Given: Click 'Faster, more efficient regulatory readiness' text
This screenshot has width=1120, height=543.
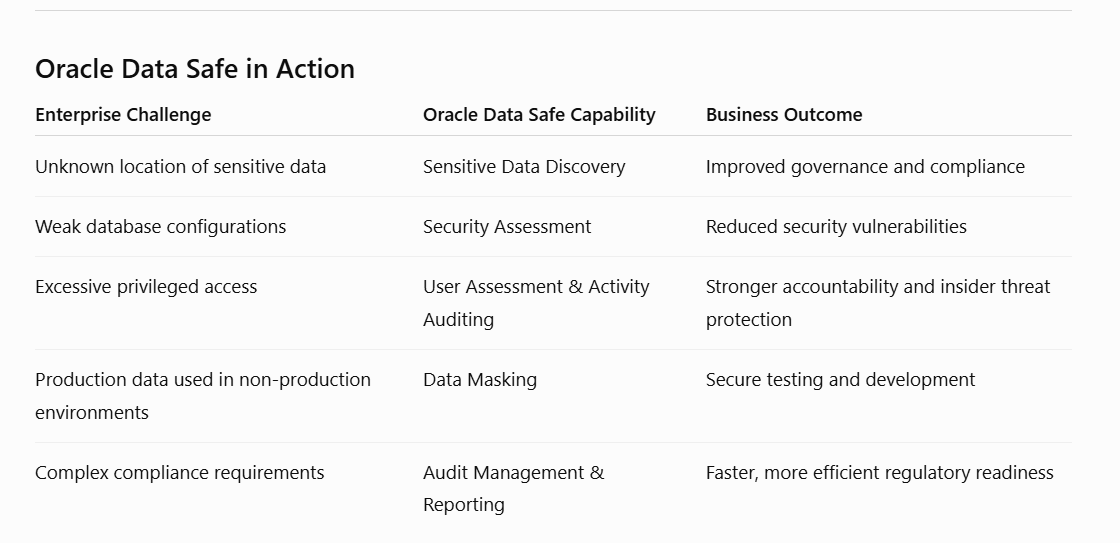Looking at the screenshot, I should [879, 472].
